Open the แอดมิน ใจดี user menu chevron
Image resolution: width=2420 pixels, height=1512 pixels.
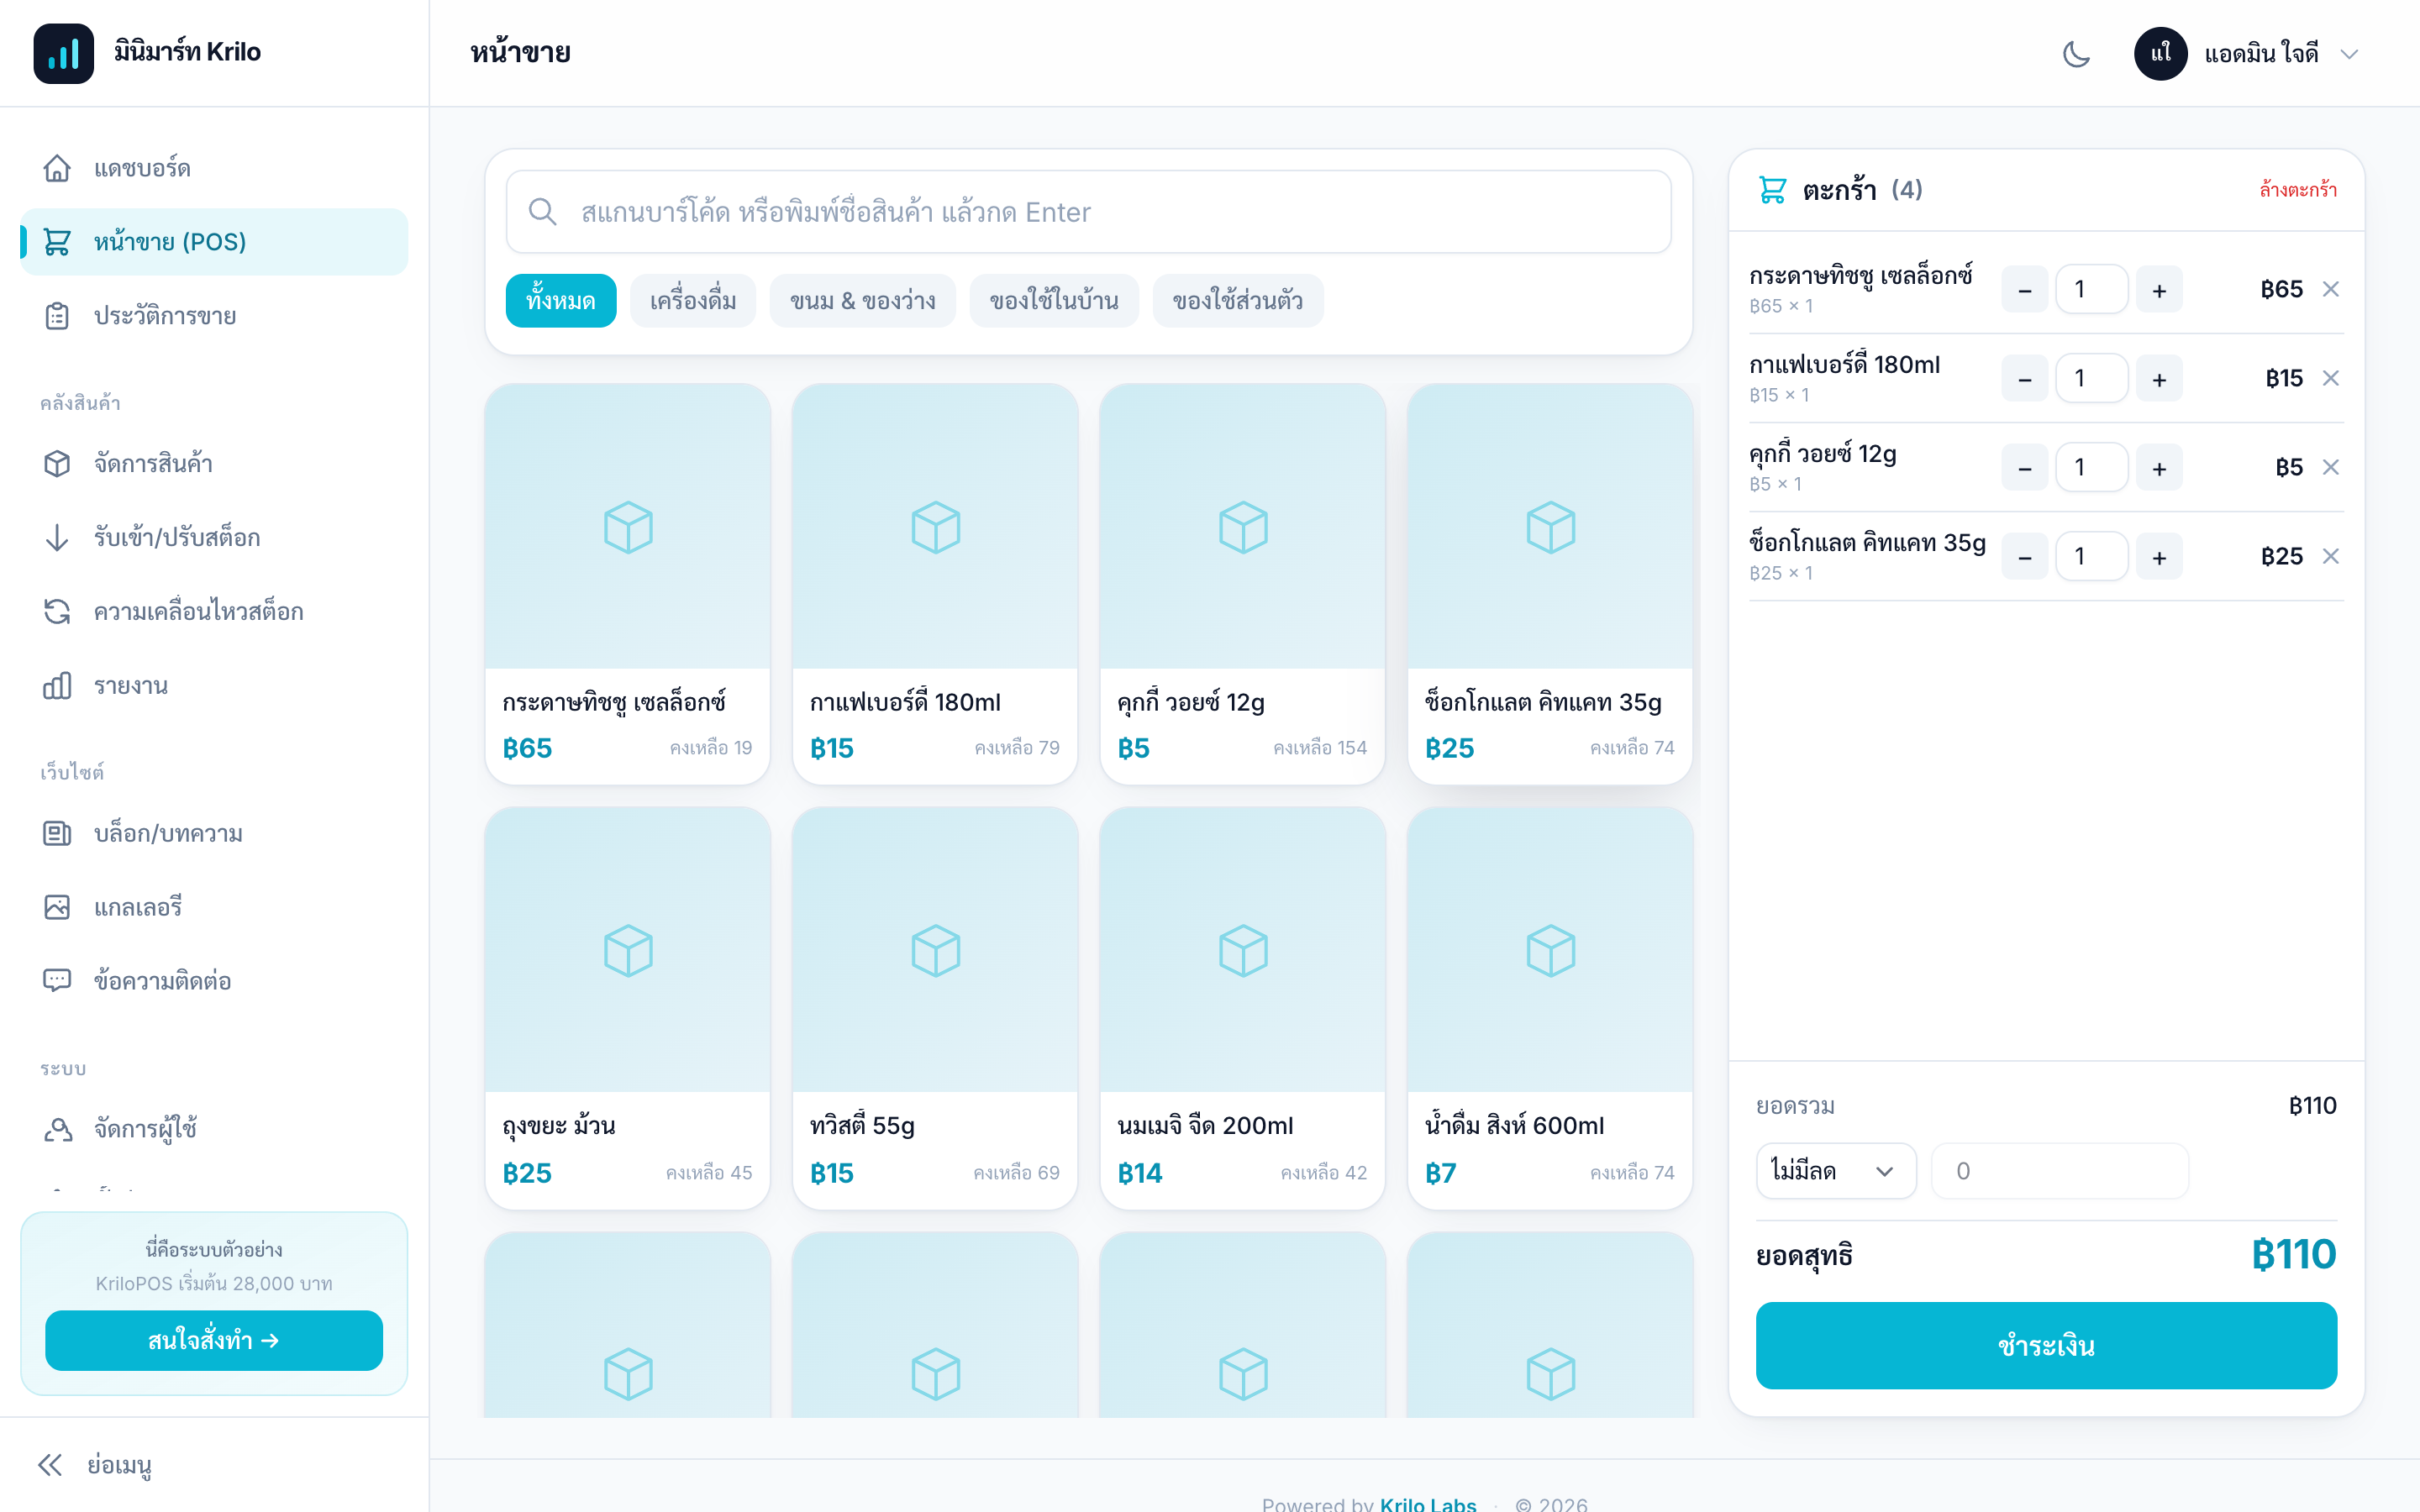tap(2350, 54)
